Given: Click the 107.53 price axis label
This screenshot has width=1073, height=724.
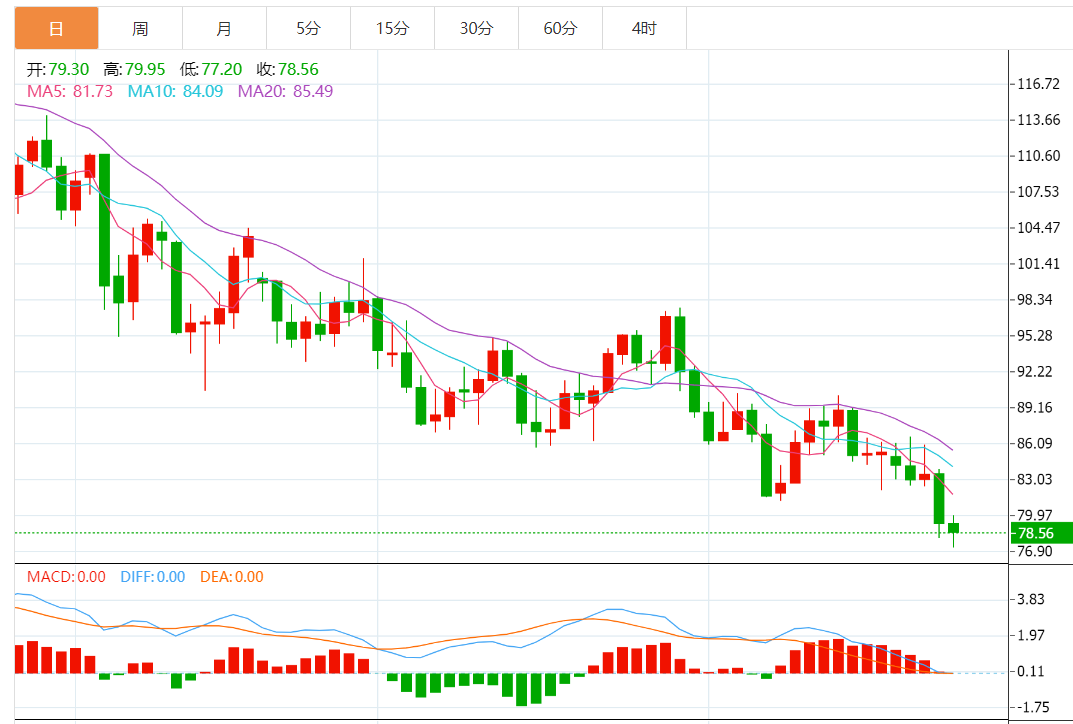Looking at the screenshot, I should click(x=1039, y=192).
